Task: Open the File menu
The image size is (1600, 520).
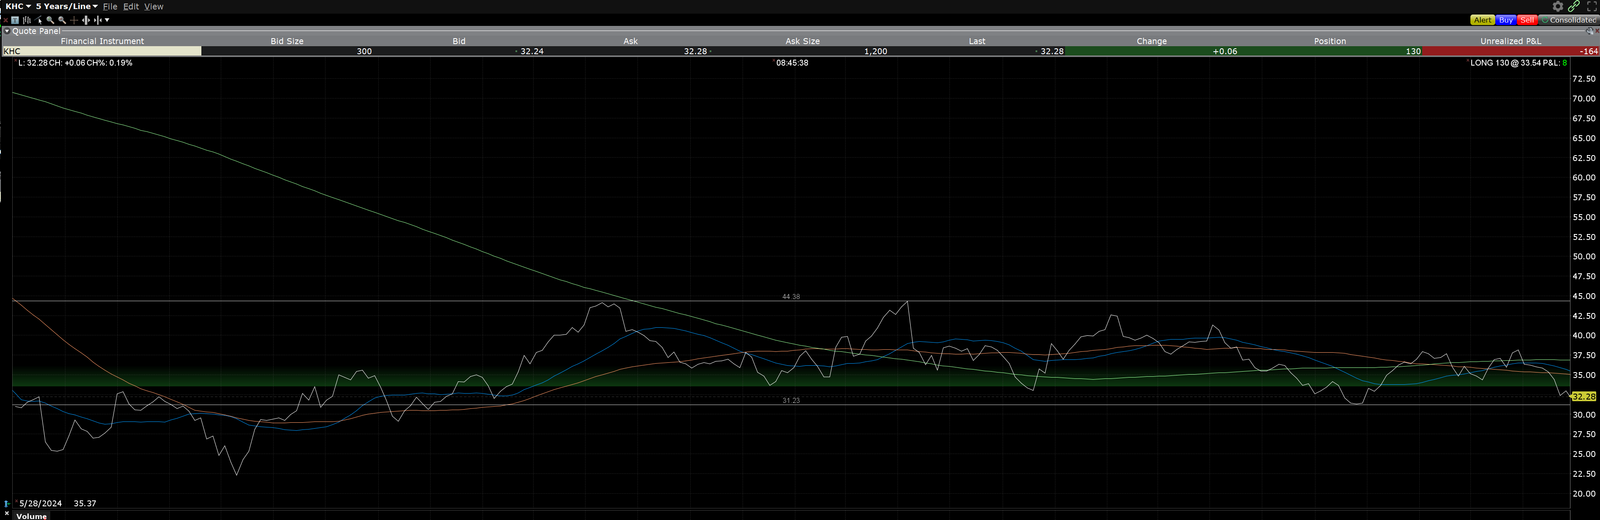Action: pos(110,6)
